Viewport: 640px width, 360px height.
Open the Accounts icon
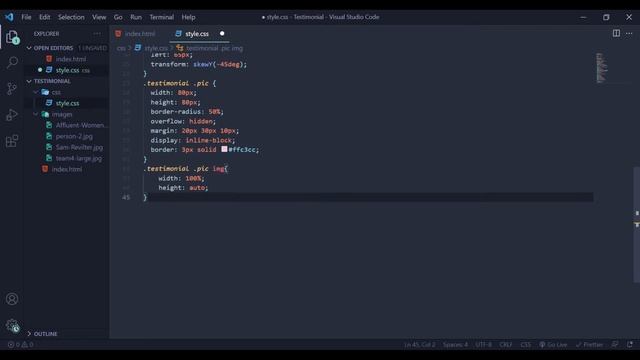12,299
